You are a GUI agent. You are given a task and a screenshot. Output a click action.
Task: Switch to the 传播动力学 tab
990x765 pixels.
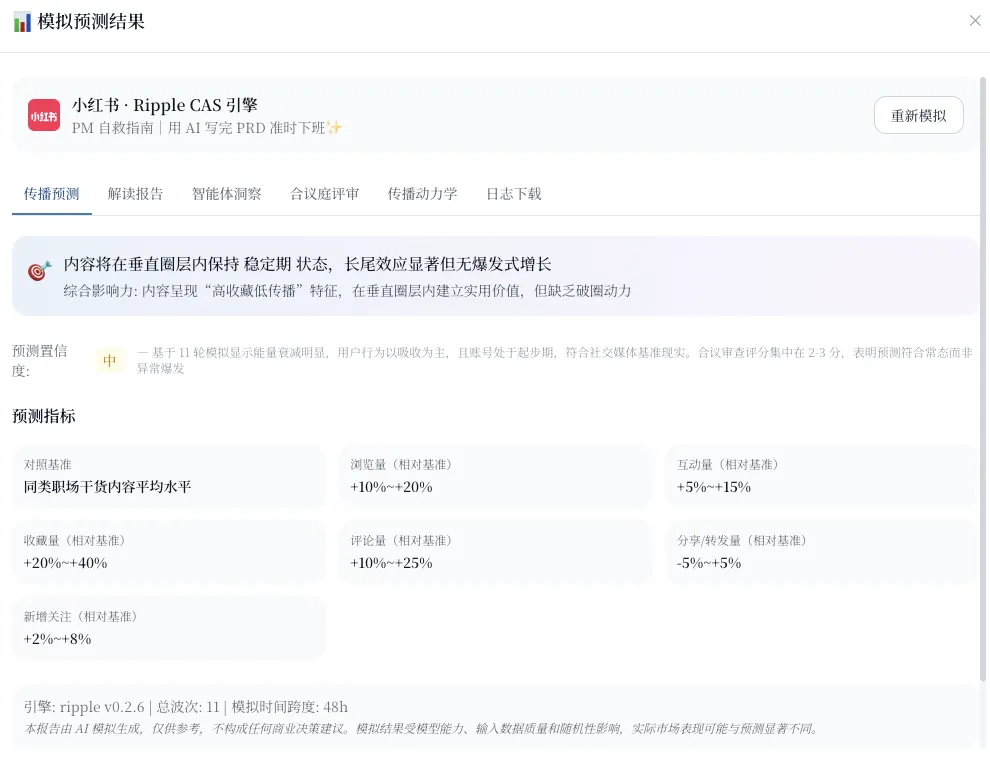(x=422, y=194)
